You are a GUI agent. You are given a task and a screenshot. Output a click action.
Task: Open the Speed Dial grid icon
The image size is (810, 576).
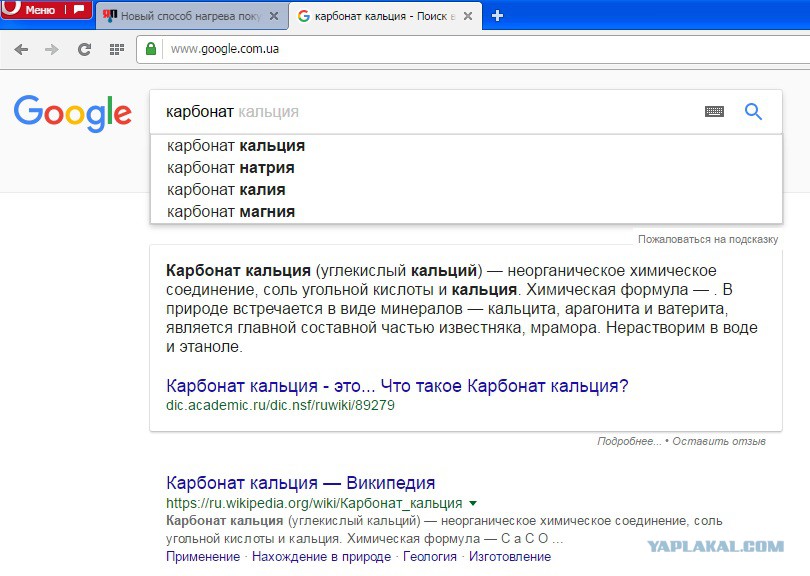pyautogui.click(x=117, y=50)
